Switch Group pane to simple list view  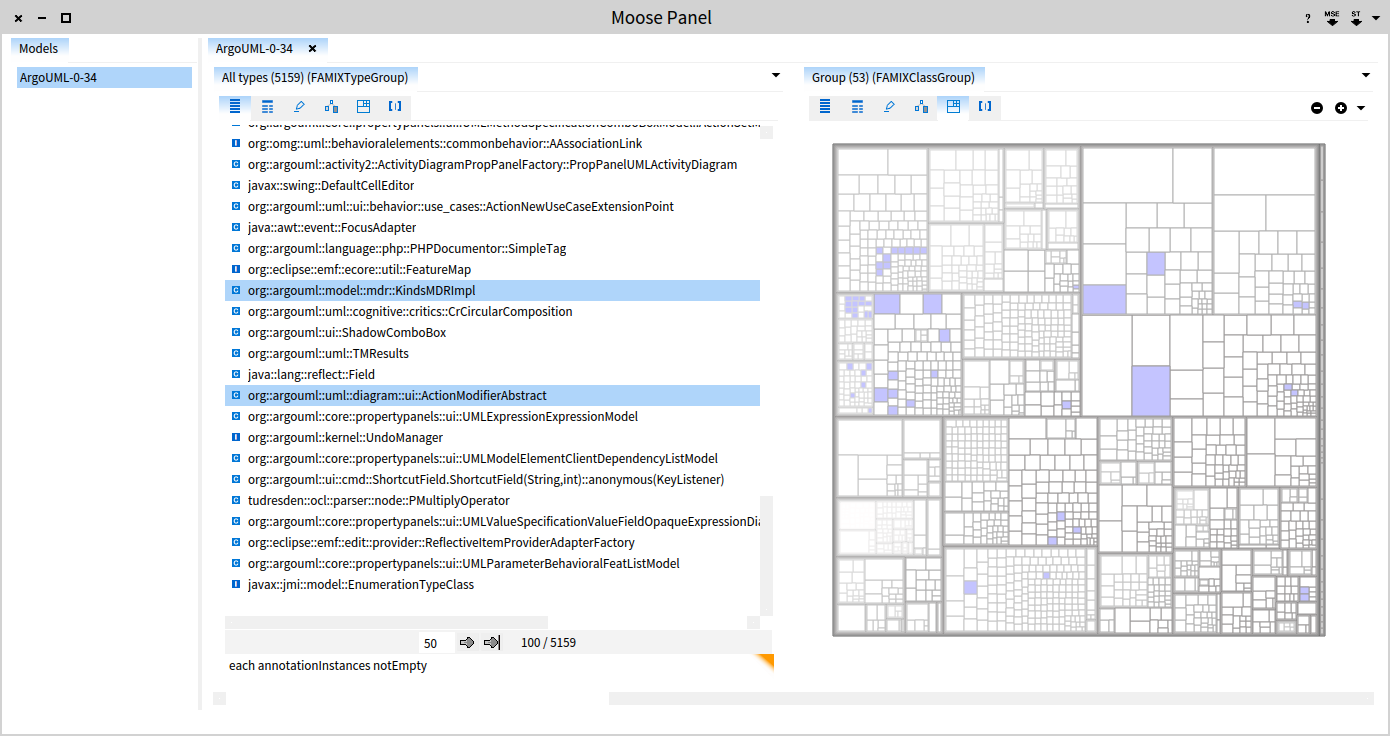[825, 106]
